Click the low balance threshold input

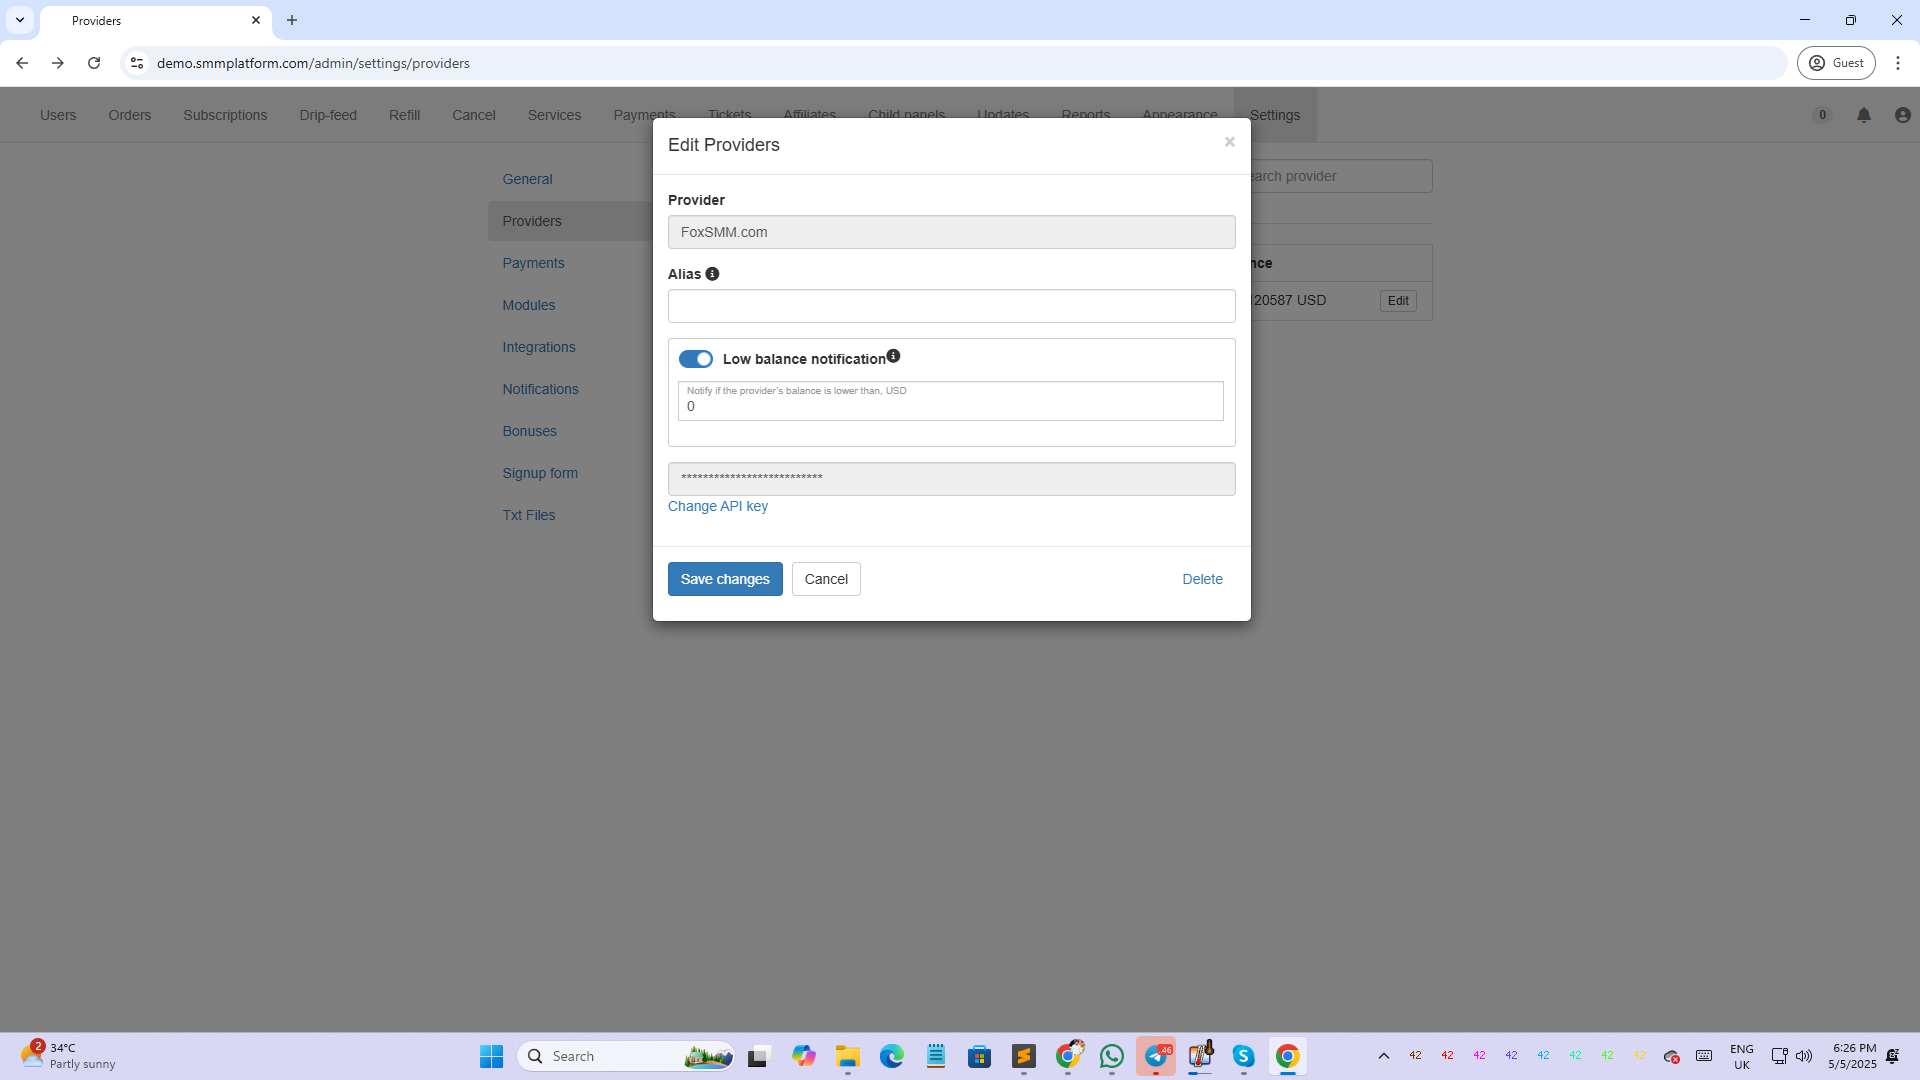point(950,406)
